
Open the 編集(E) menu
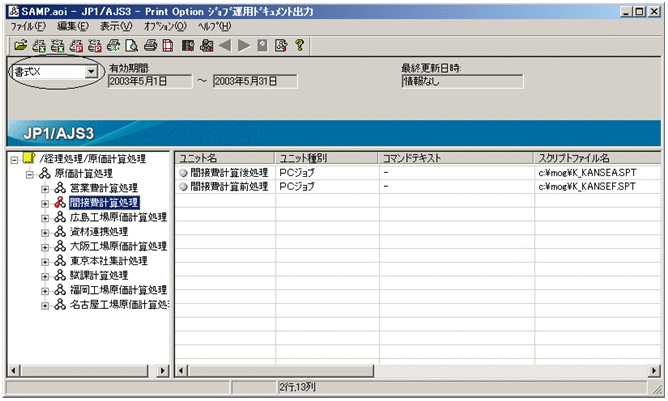point(73,26)
